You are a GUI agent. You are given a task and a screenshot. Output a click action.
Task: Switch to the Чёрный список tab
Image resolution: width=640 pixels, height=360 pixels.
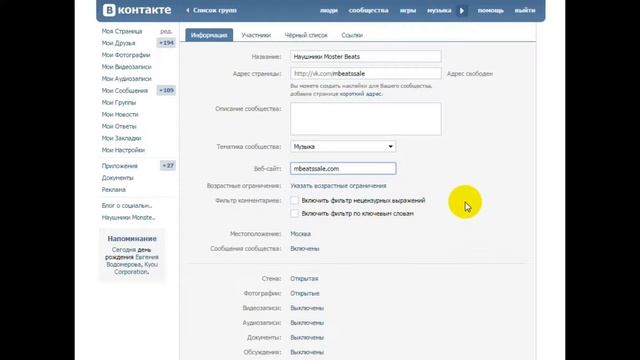(x=306, y=35)
